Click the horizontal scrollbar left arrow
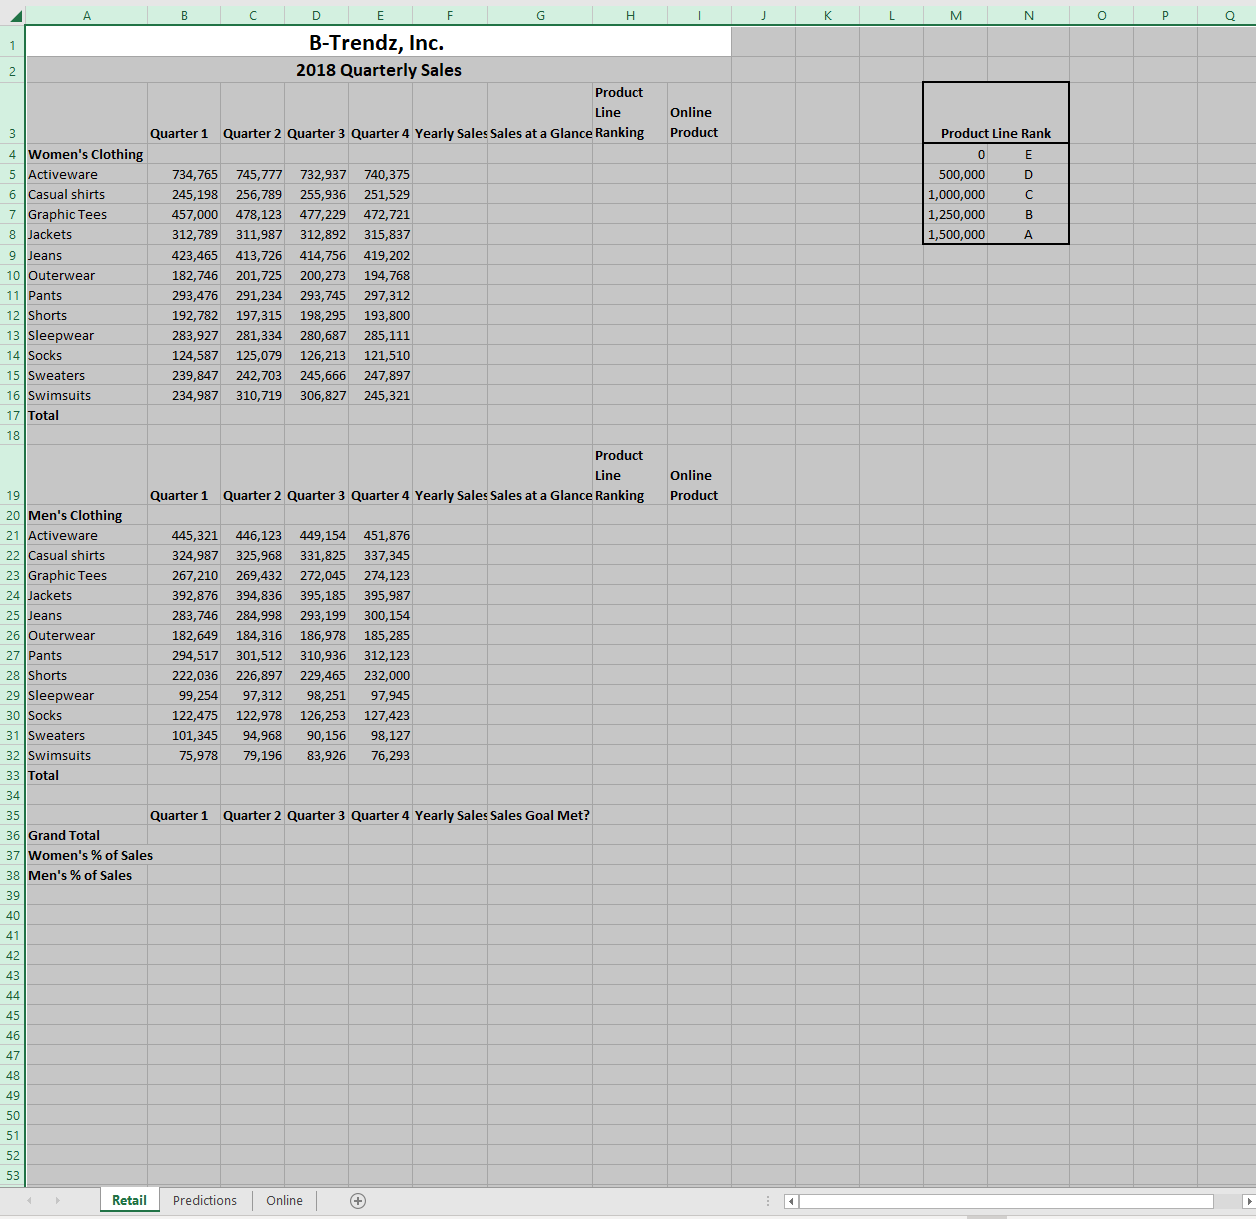 coord(790,1201)
